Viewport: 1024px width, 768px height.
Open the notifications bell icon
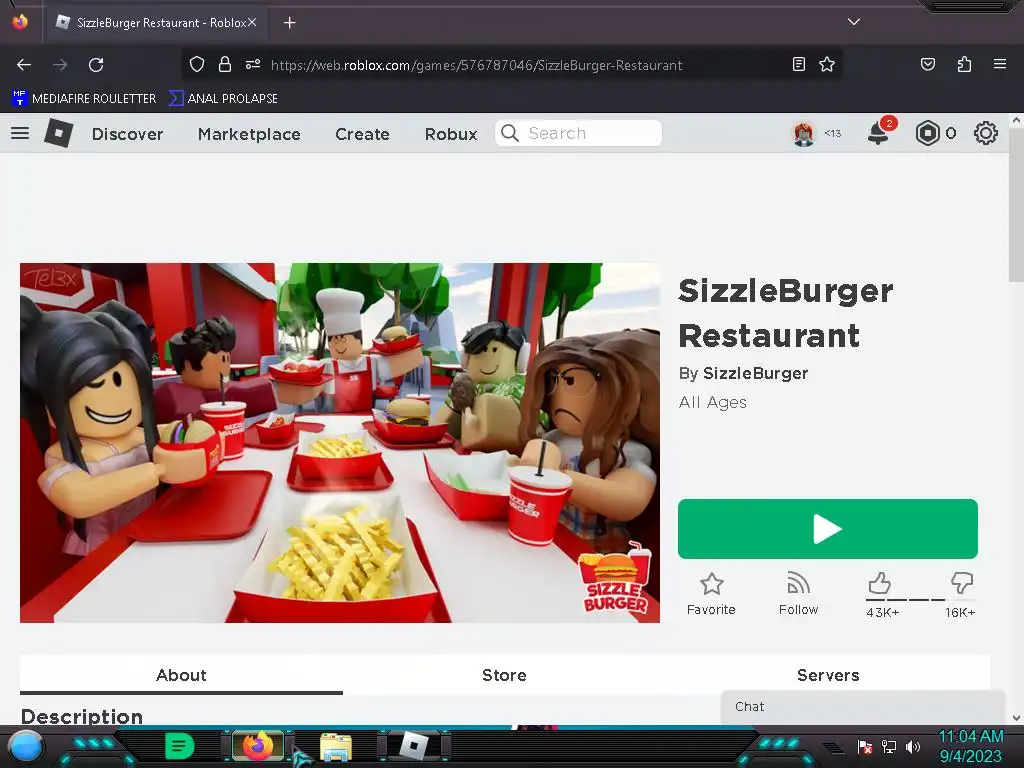[878, 133]
